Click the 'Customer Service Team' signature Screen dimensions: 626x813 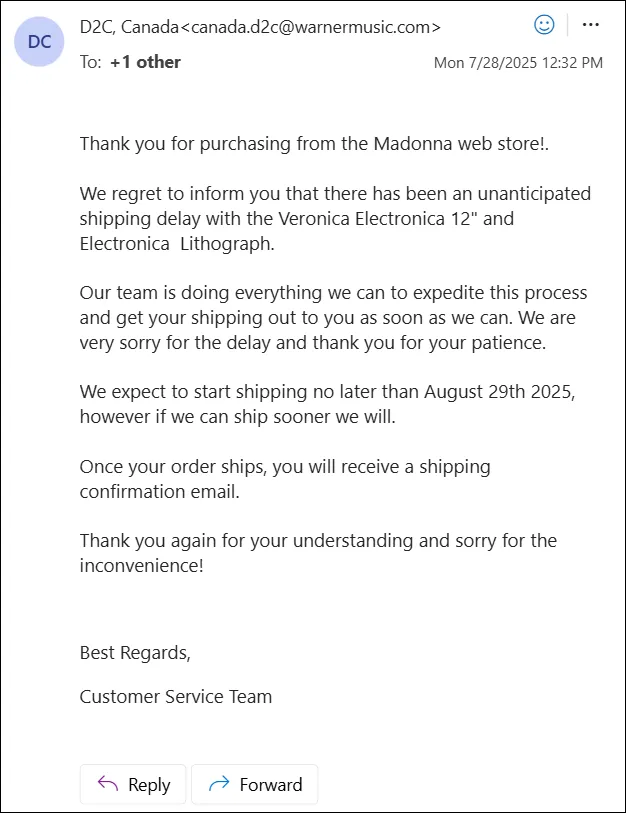(176, 696)
